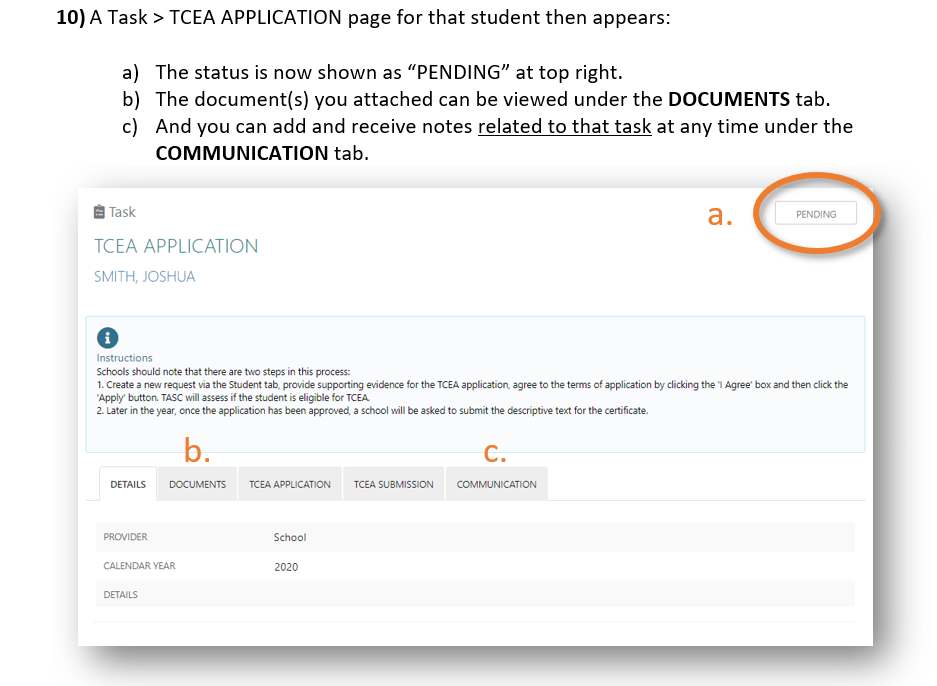Screen dimensions: 937x686
Task: Select the DETAILS tab
Action: tap(127, 483)
